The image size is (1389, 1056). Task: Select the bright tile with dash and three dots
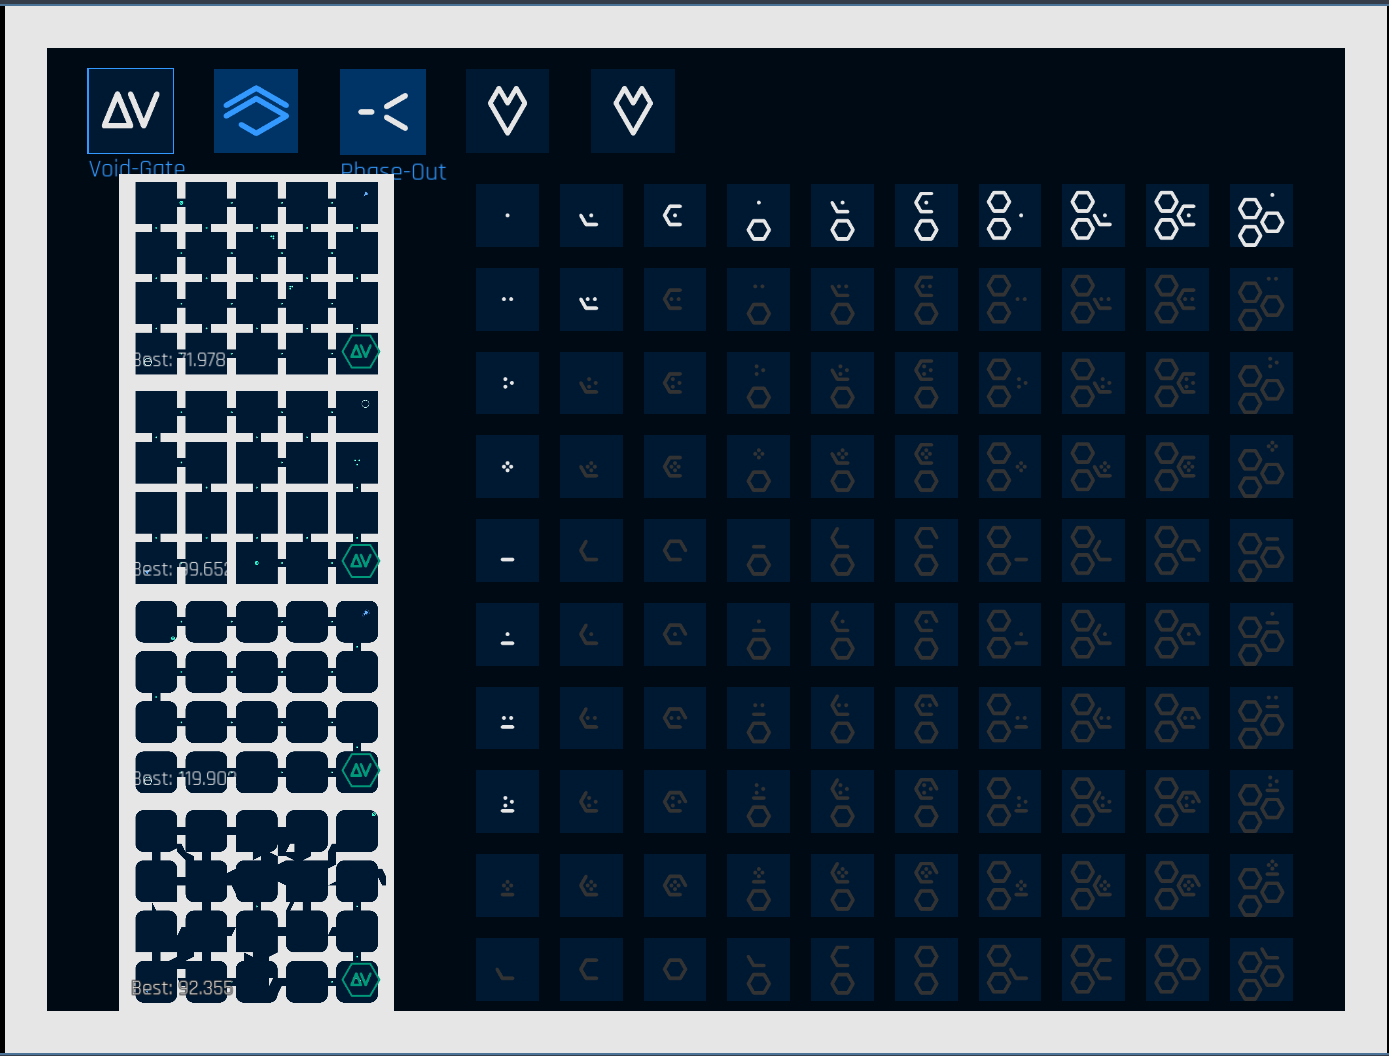[508, 802]
